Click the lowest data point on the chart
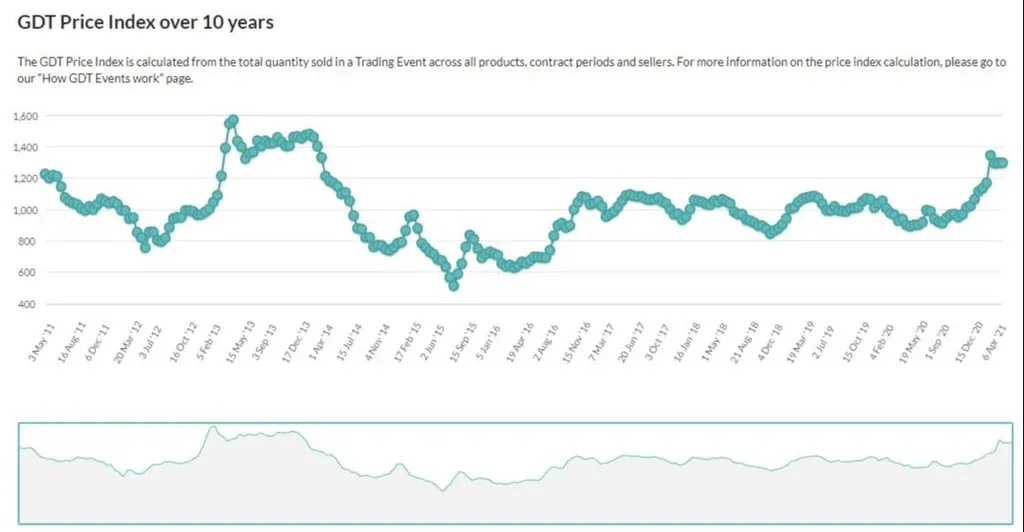This screenshot has width=1024, height=532. [453, 285]
